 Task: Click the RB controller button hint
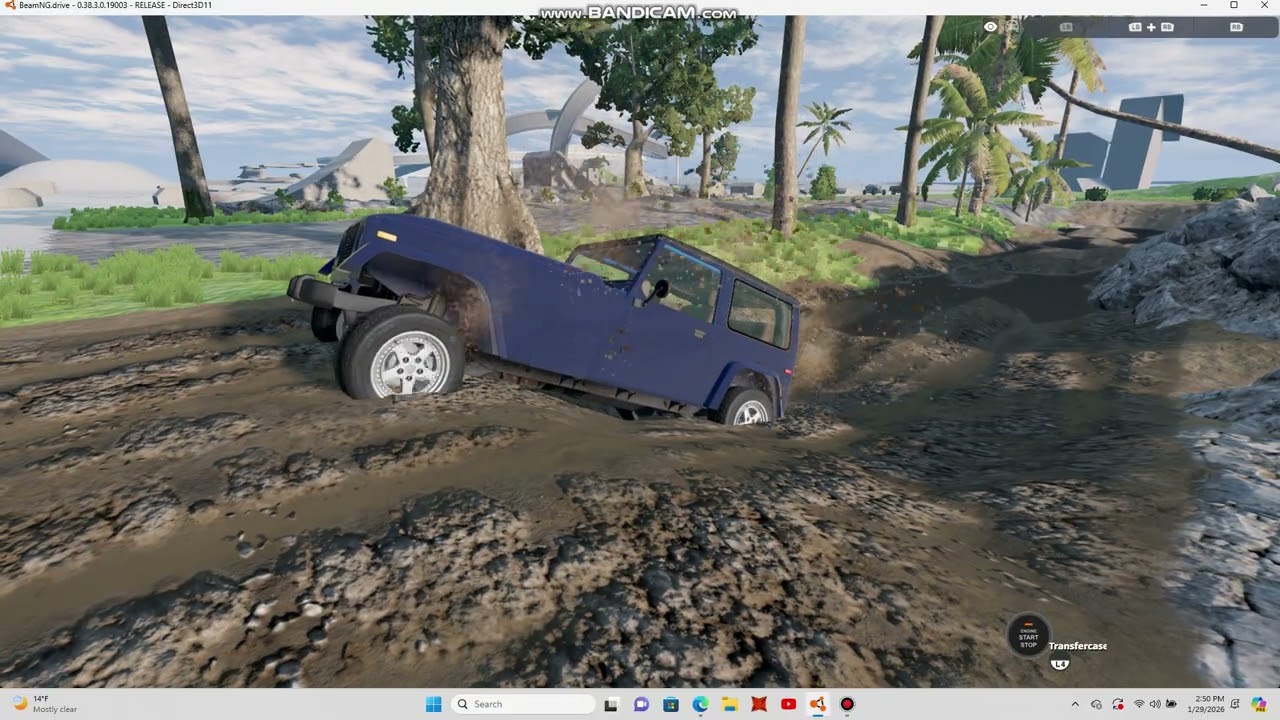(x=1236, y=27)
